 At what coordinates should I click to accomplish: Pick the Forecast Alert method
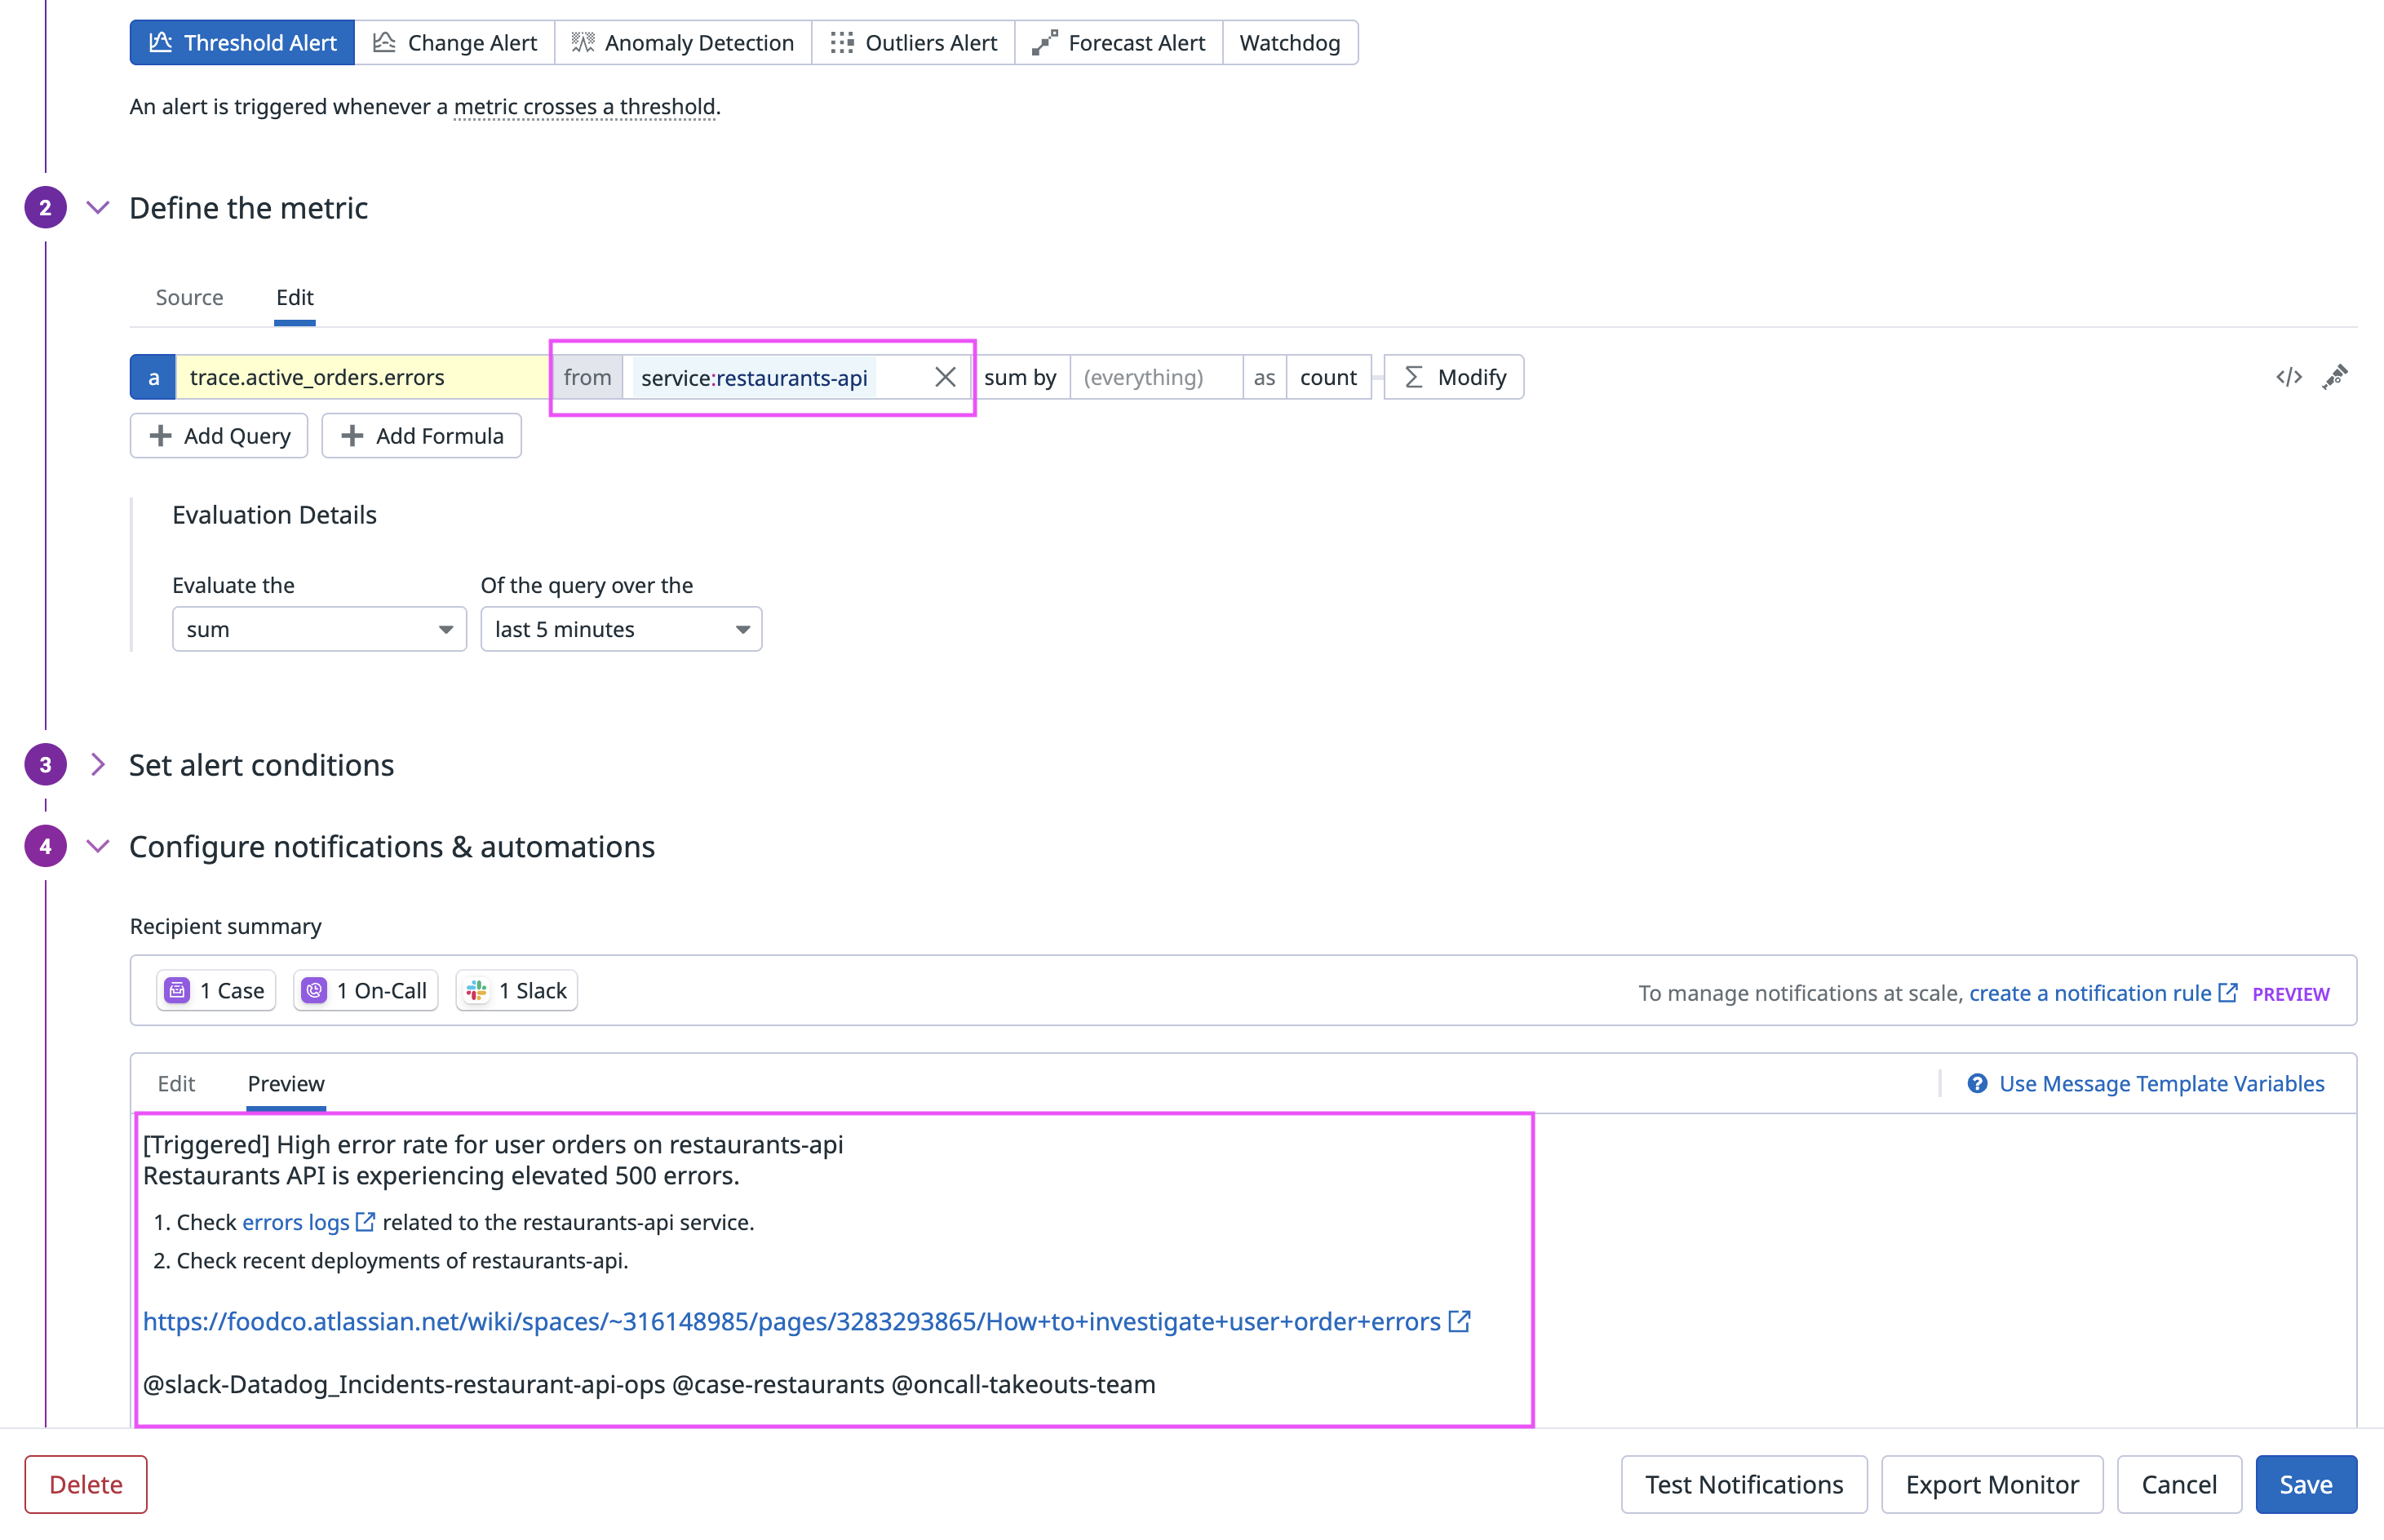click(1119, 42)
